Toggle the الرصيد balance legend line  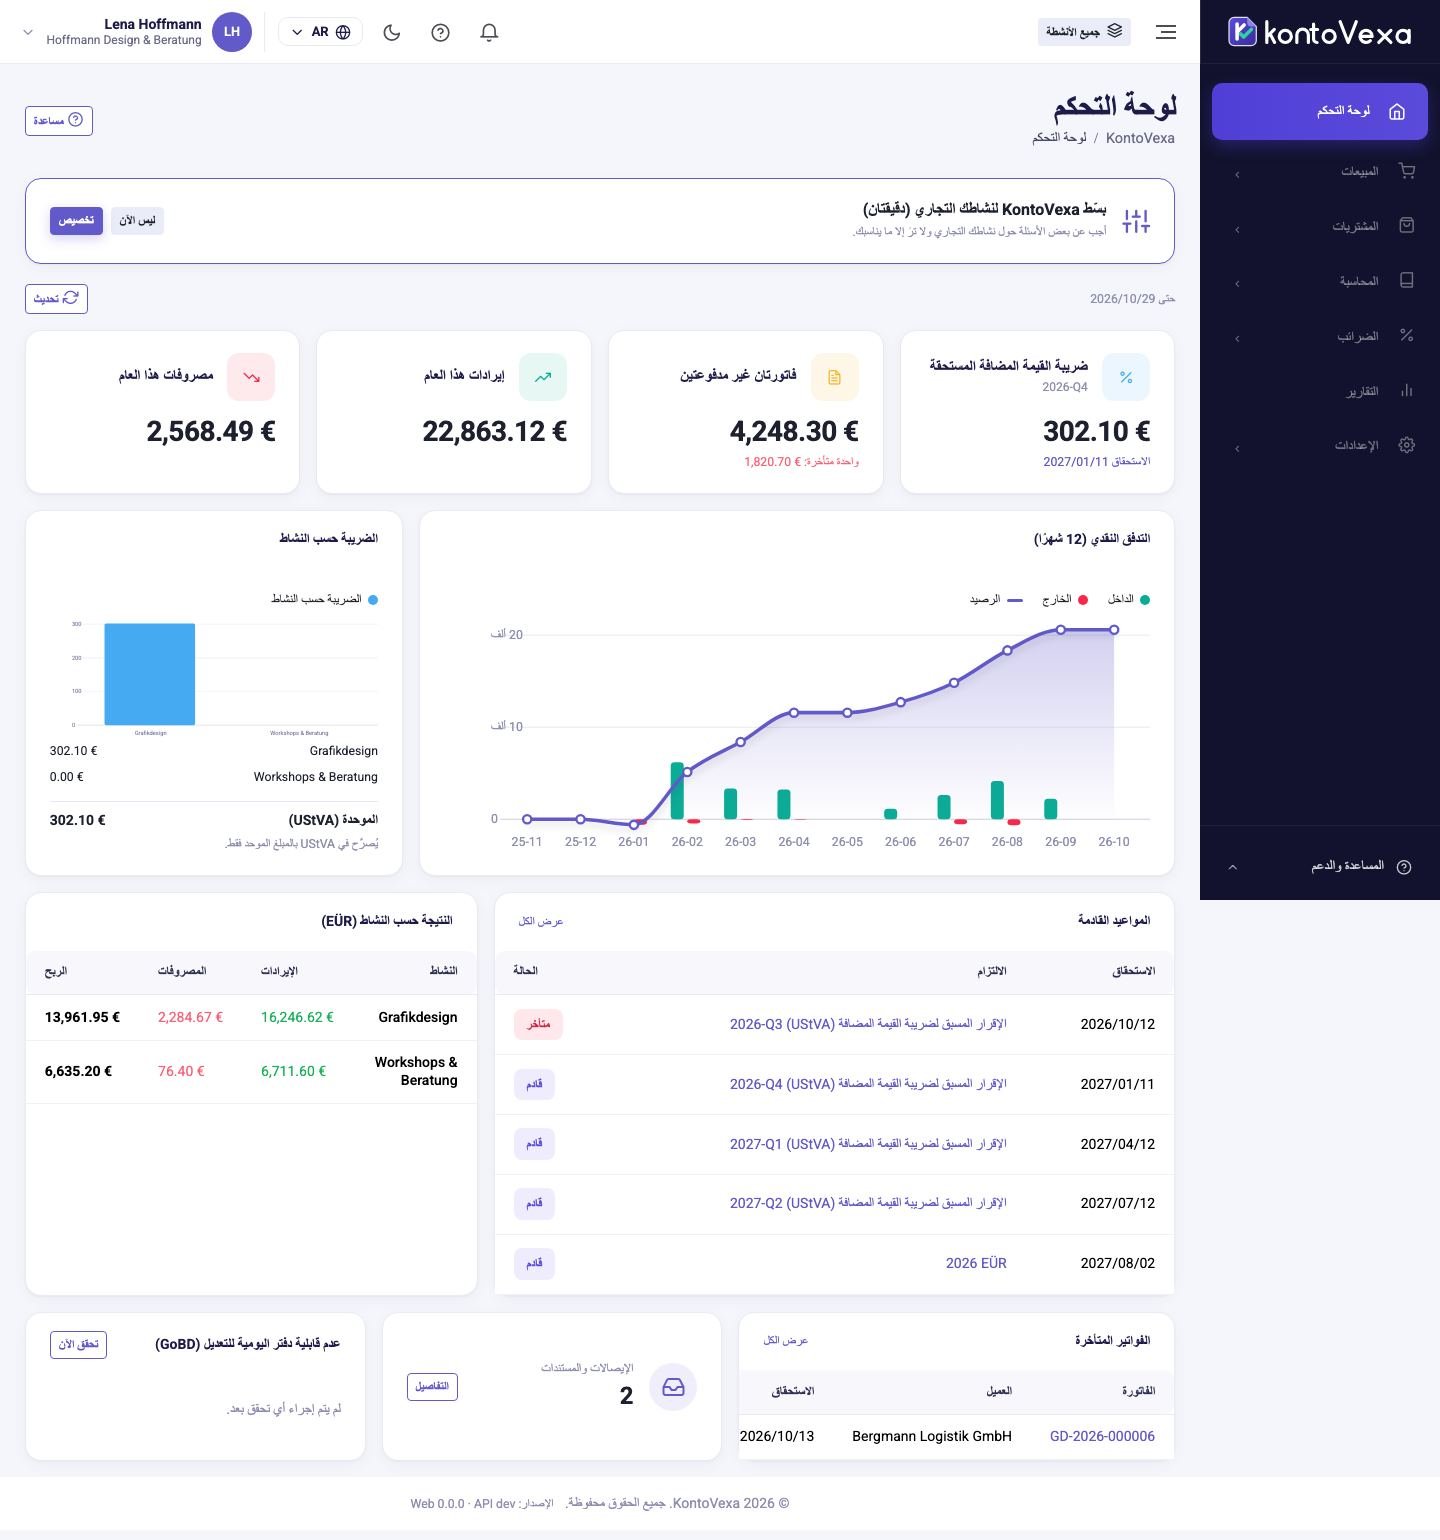pos(995,599)
